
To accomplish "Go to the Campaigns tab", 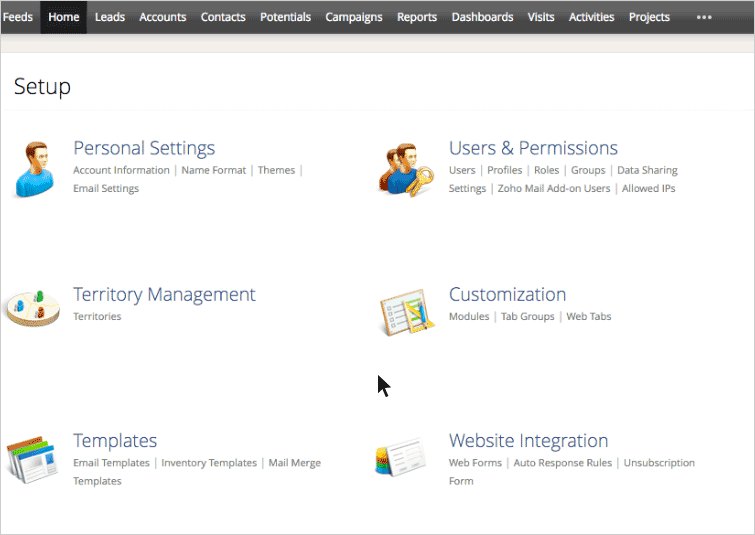I will (x=354, y=17).
